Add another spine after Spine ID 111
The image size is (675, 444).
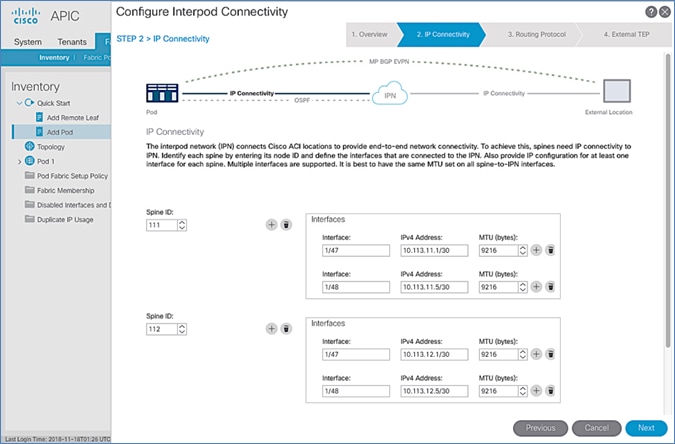(271, 225)
